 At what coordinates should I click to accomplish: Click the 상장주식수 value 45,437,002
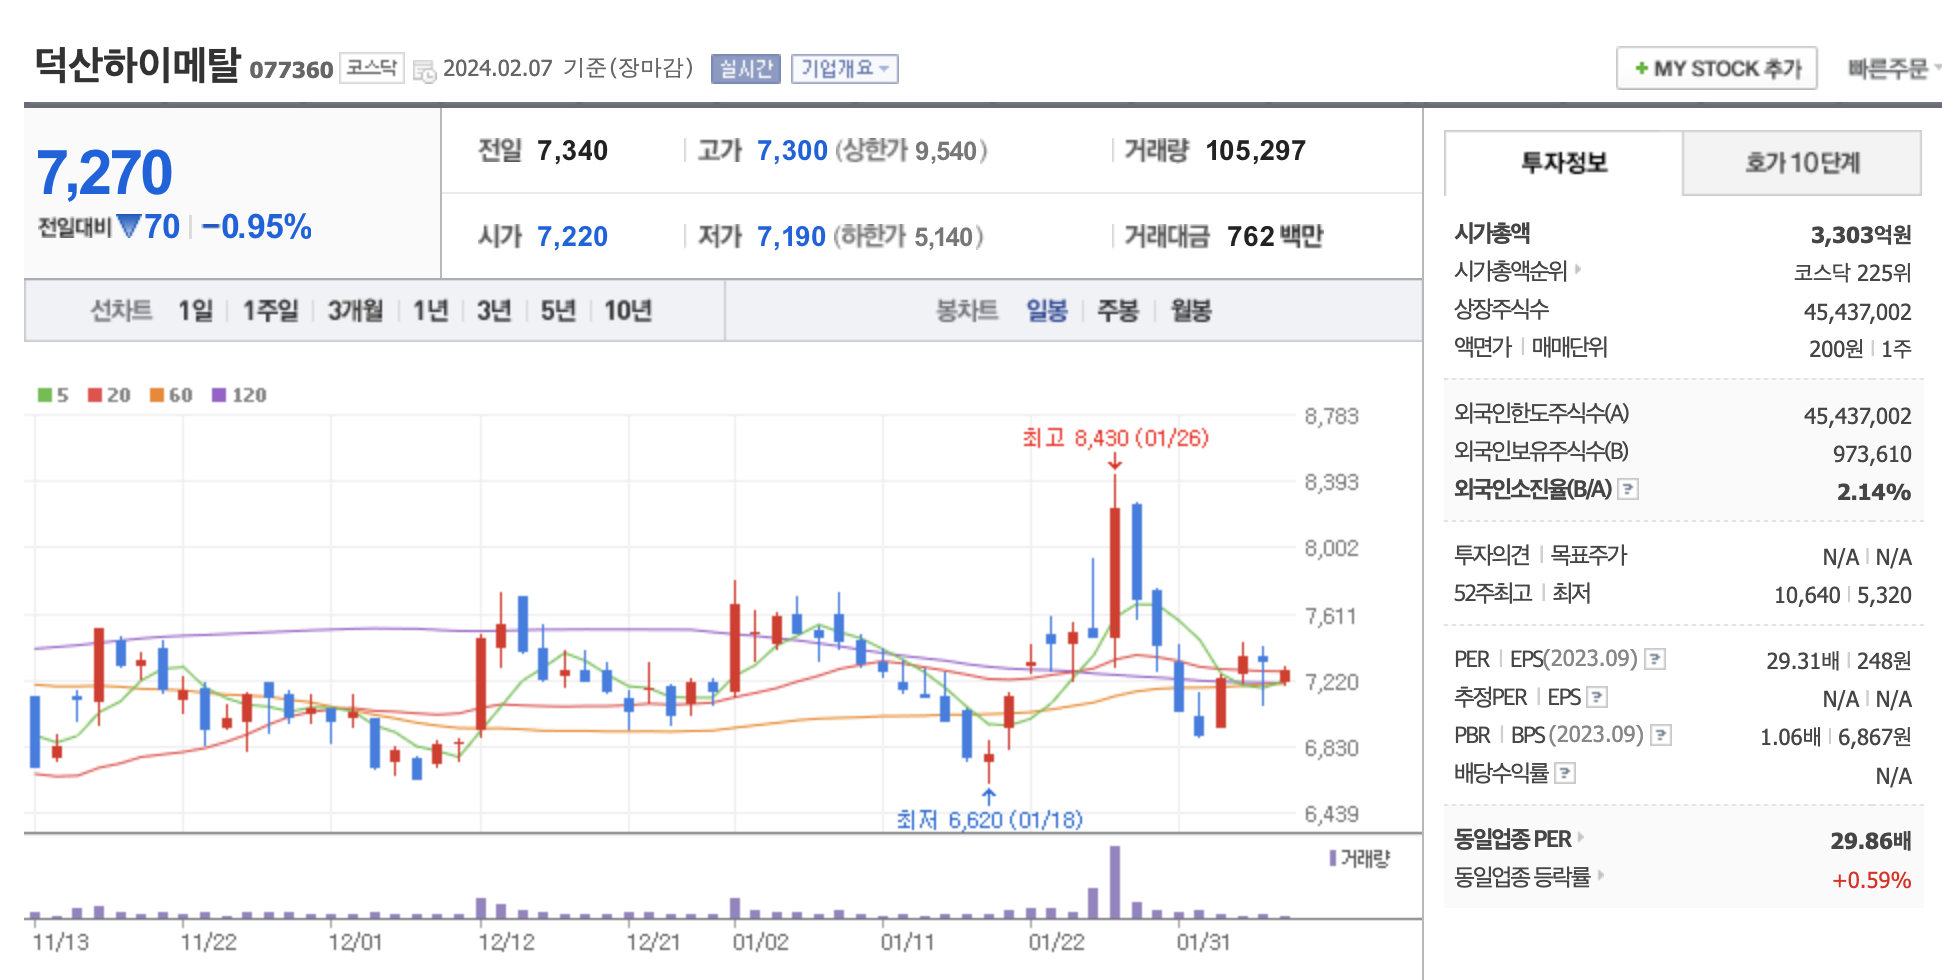click(x=1857, y=312)
